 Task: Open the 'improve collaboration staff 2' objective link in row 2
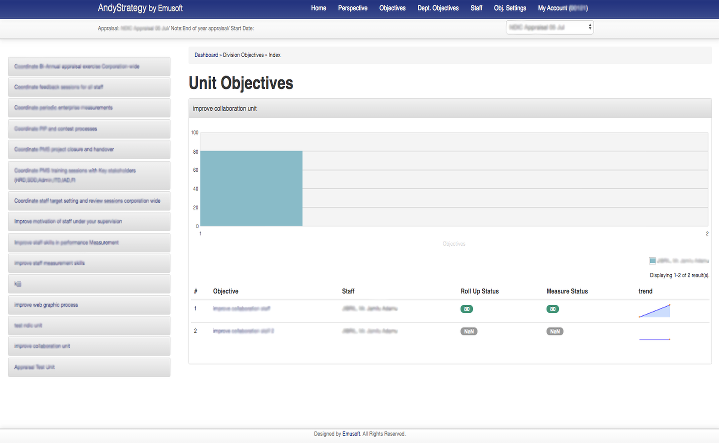tap(243, 331)
